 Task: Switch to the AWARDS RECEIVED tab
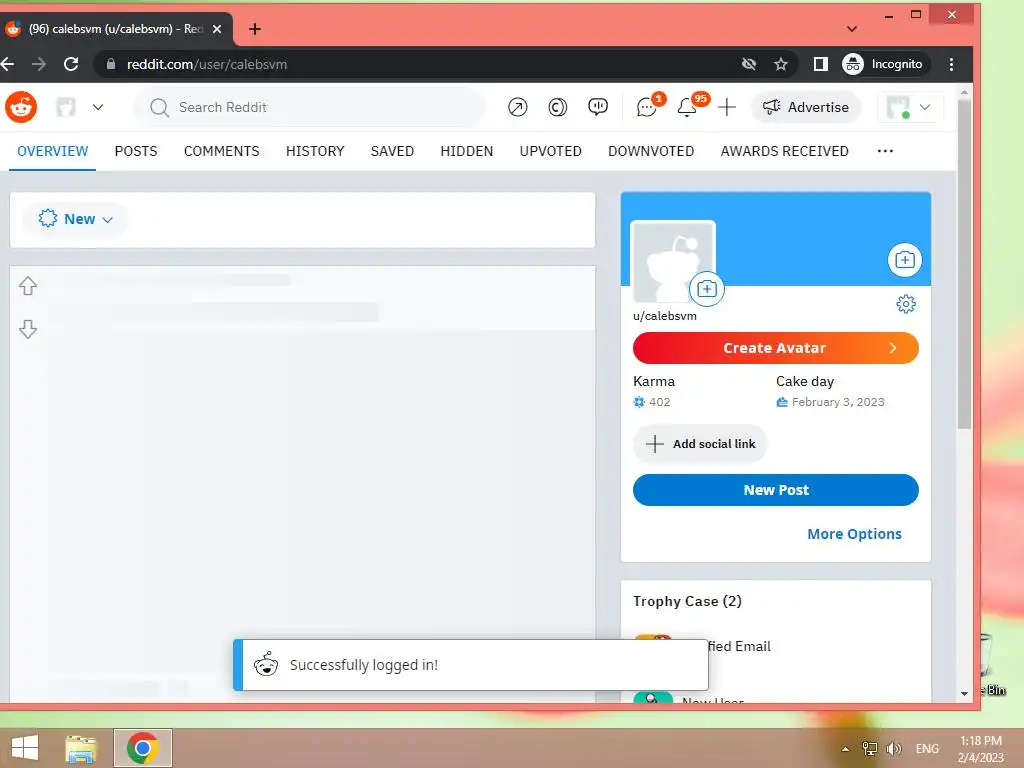coord(784,151)
